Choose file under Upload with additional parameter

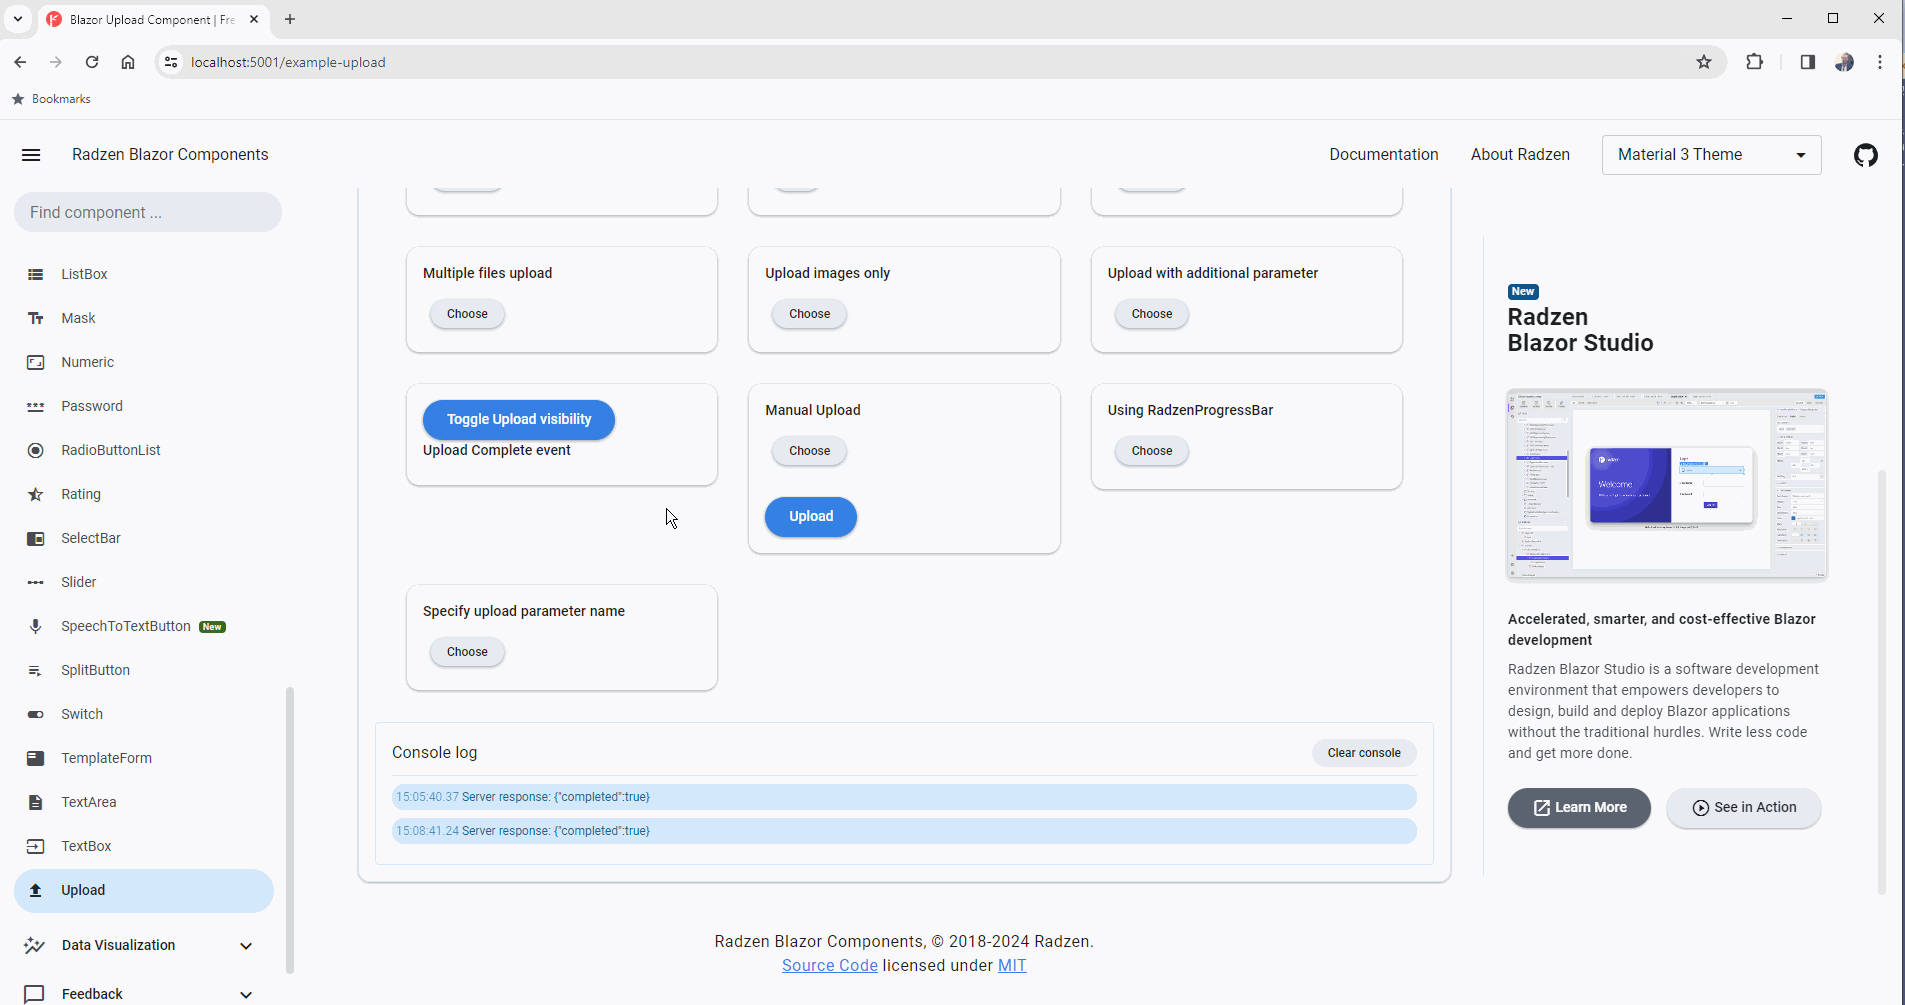pyautogui.click(x=1152, y=314)
